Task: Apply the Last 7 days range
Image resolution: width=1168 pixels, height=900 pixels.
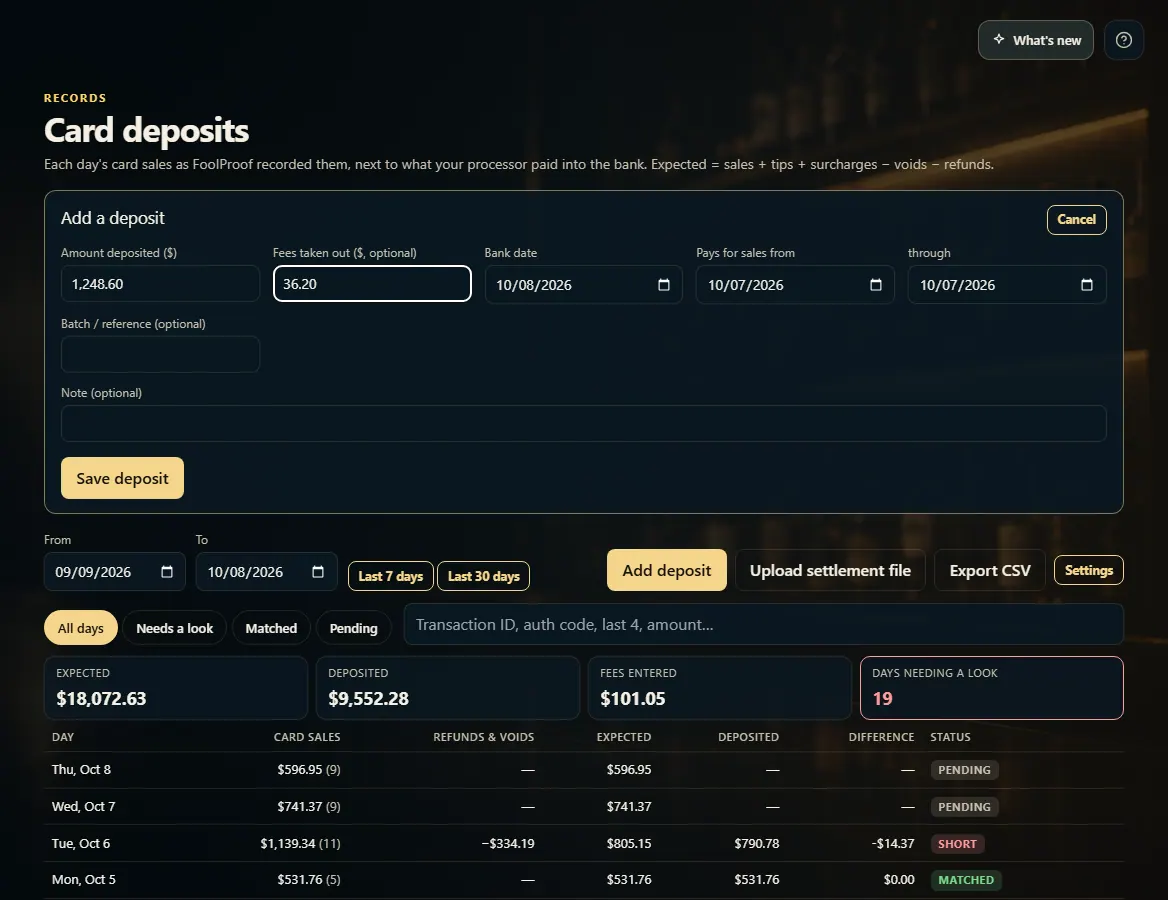Action: coord(390,576)
